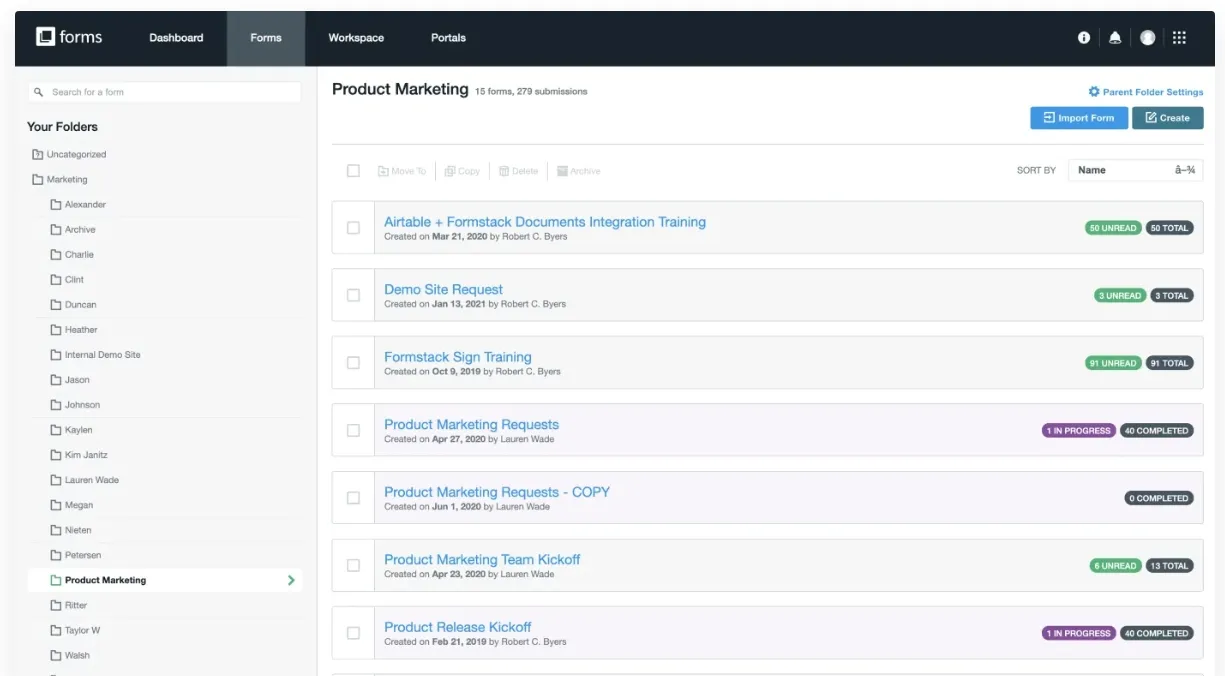Select Ritter folder

(x=76, y=605)
